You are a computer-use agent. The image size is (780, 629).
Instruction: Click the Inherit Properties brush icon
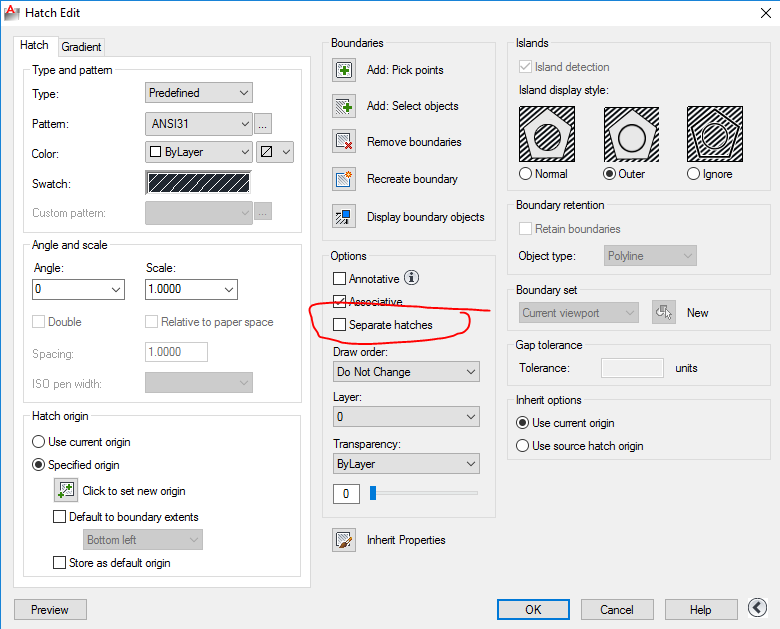coord(344,540)
